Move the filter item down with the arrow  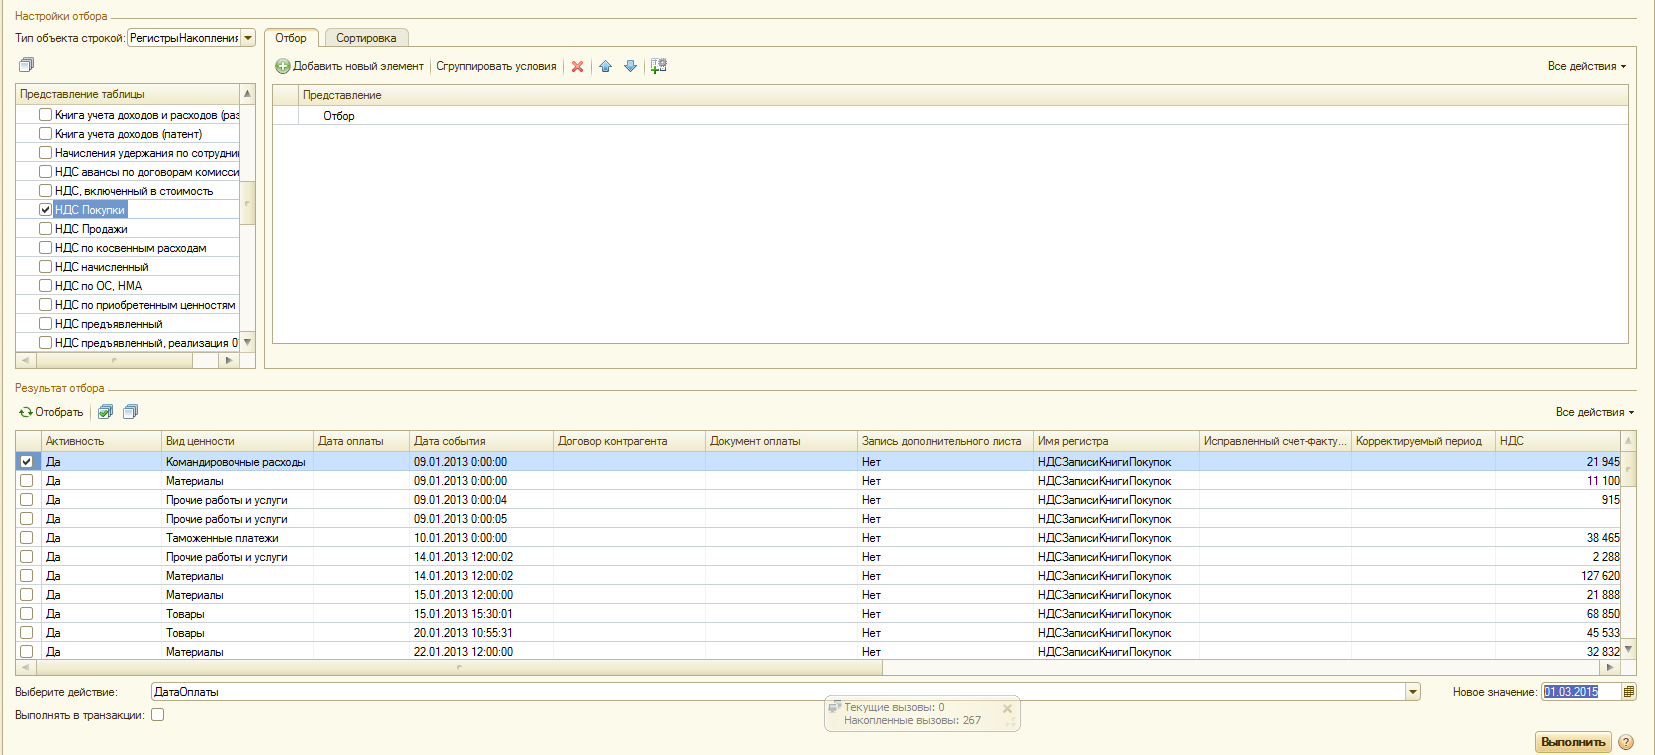coord(630,66)
